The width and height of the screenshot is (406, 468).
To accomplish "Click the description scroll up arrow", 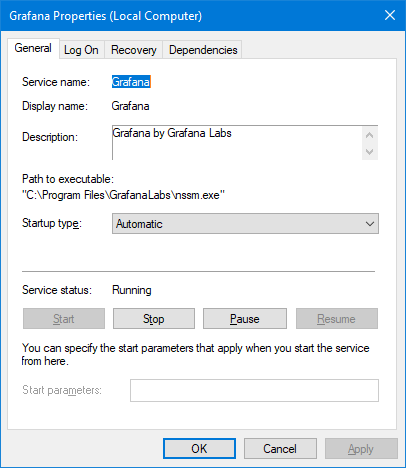I will [369, 135].
